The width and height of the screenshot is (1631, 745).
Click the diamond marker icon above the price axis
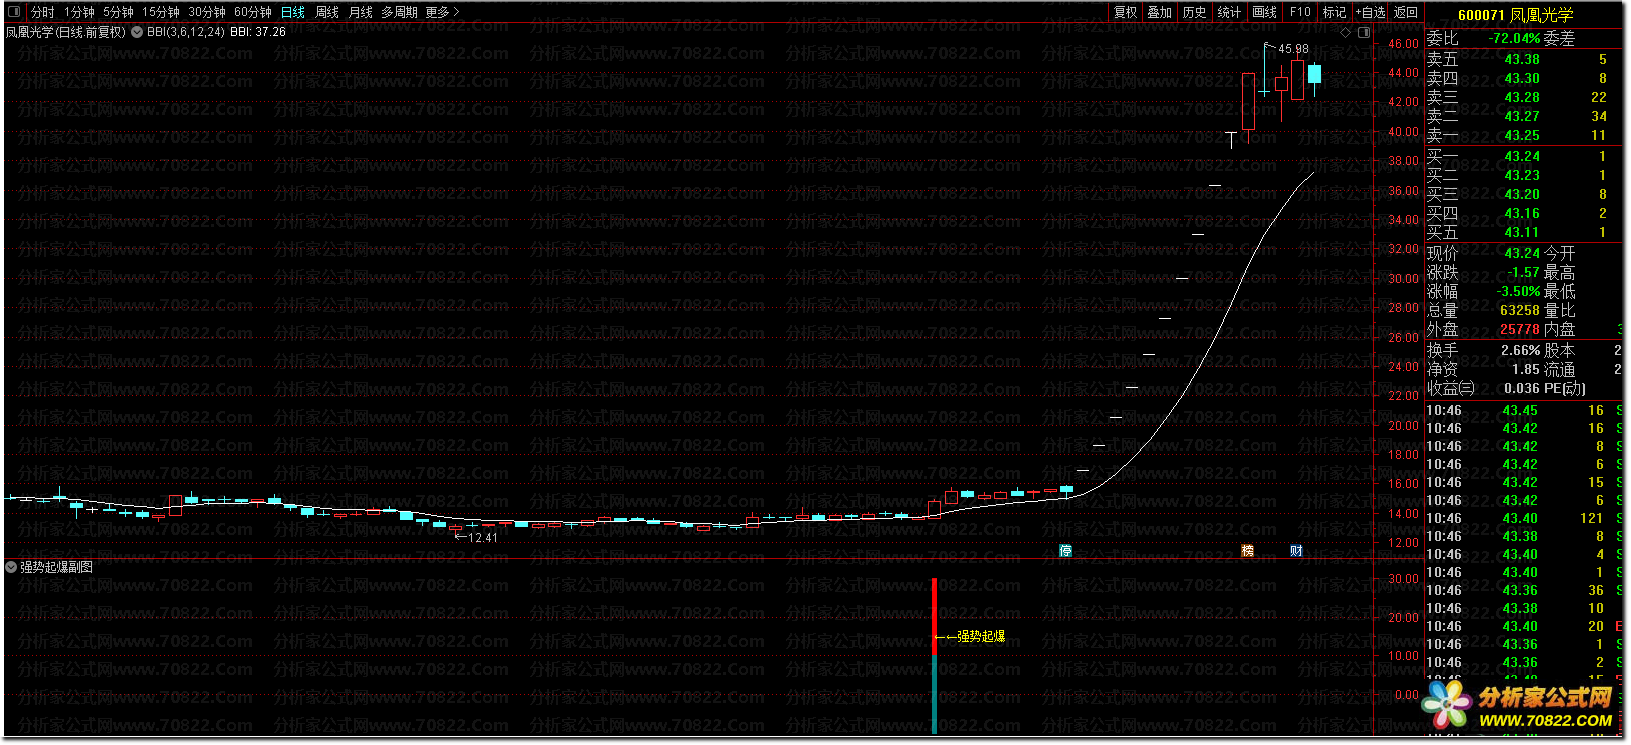point(1346,32)
